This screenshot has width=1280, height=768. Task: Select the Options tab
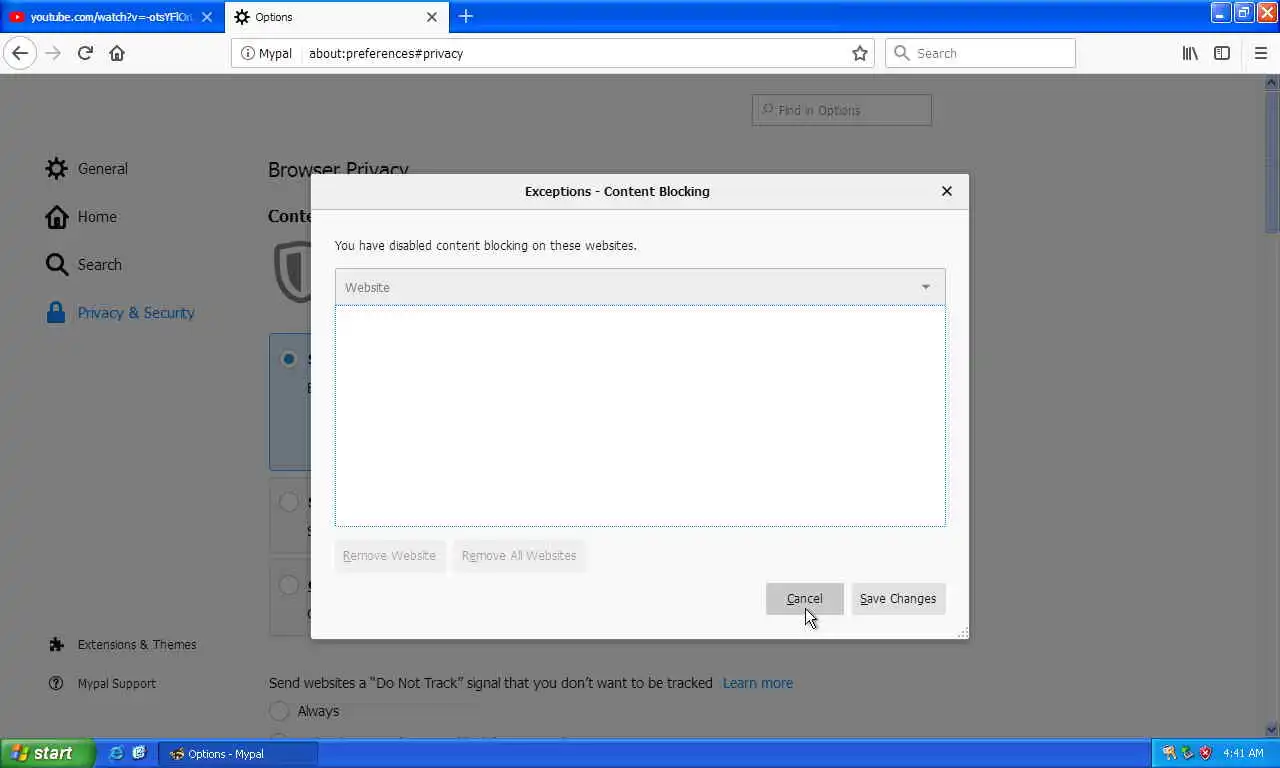tap(337, 17)
